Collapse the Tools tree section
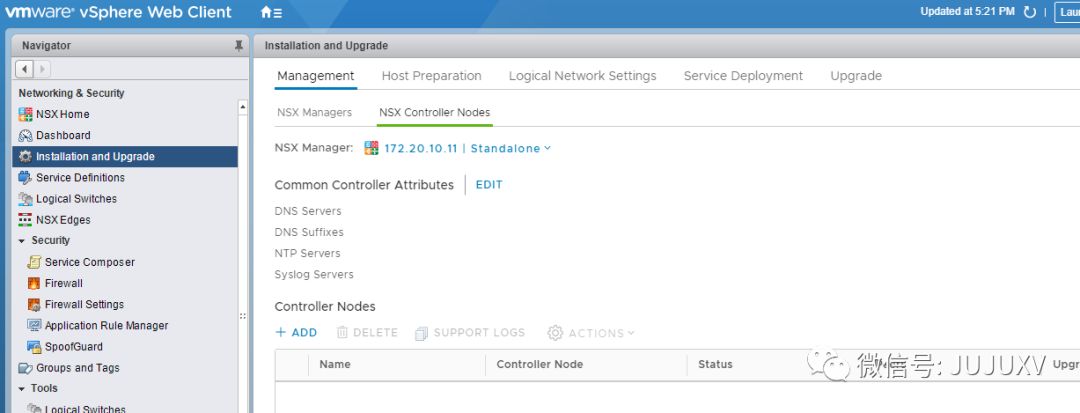Screen dimensions: 1080x413 pyautogui.click(x=22, y=389)
